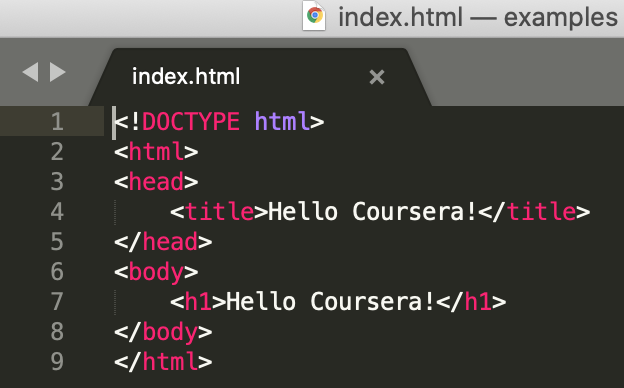Click the purple 'html' word on line 1
Viewport: 624px width, 388px height.
click(282, 121)
